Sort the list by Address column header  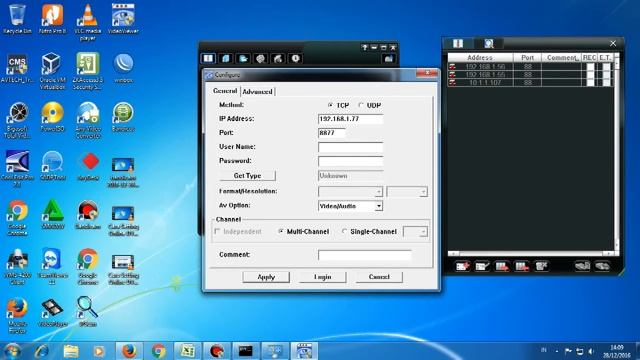pos(480,58)
